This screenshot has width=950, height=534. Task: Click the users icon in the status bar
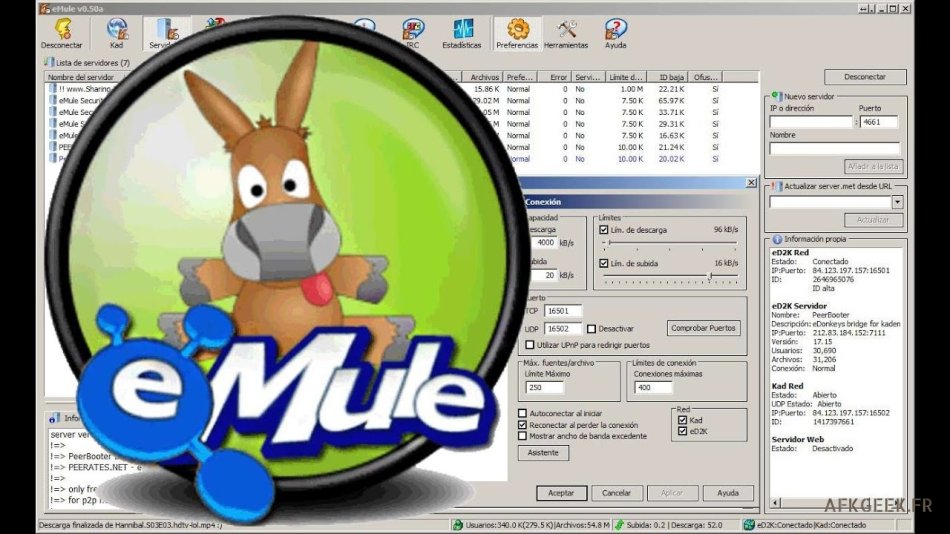458,525
